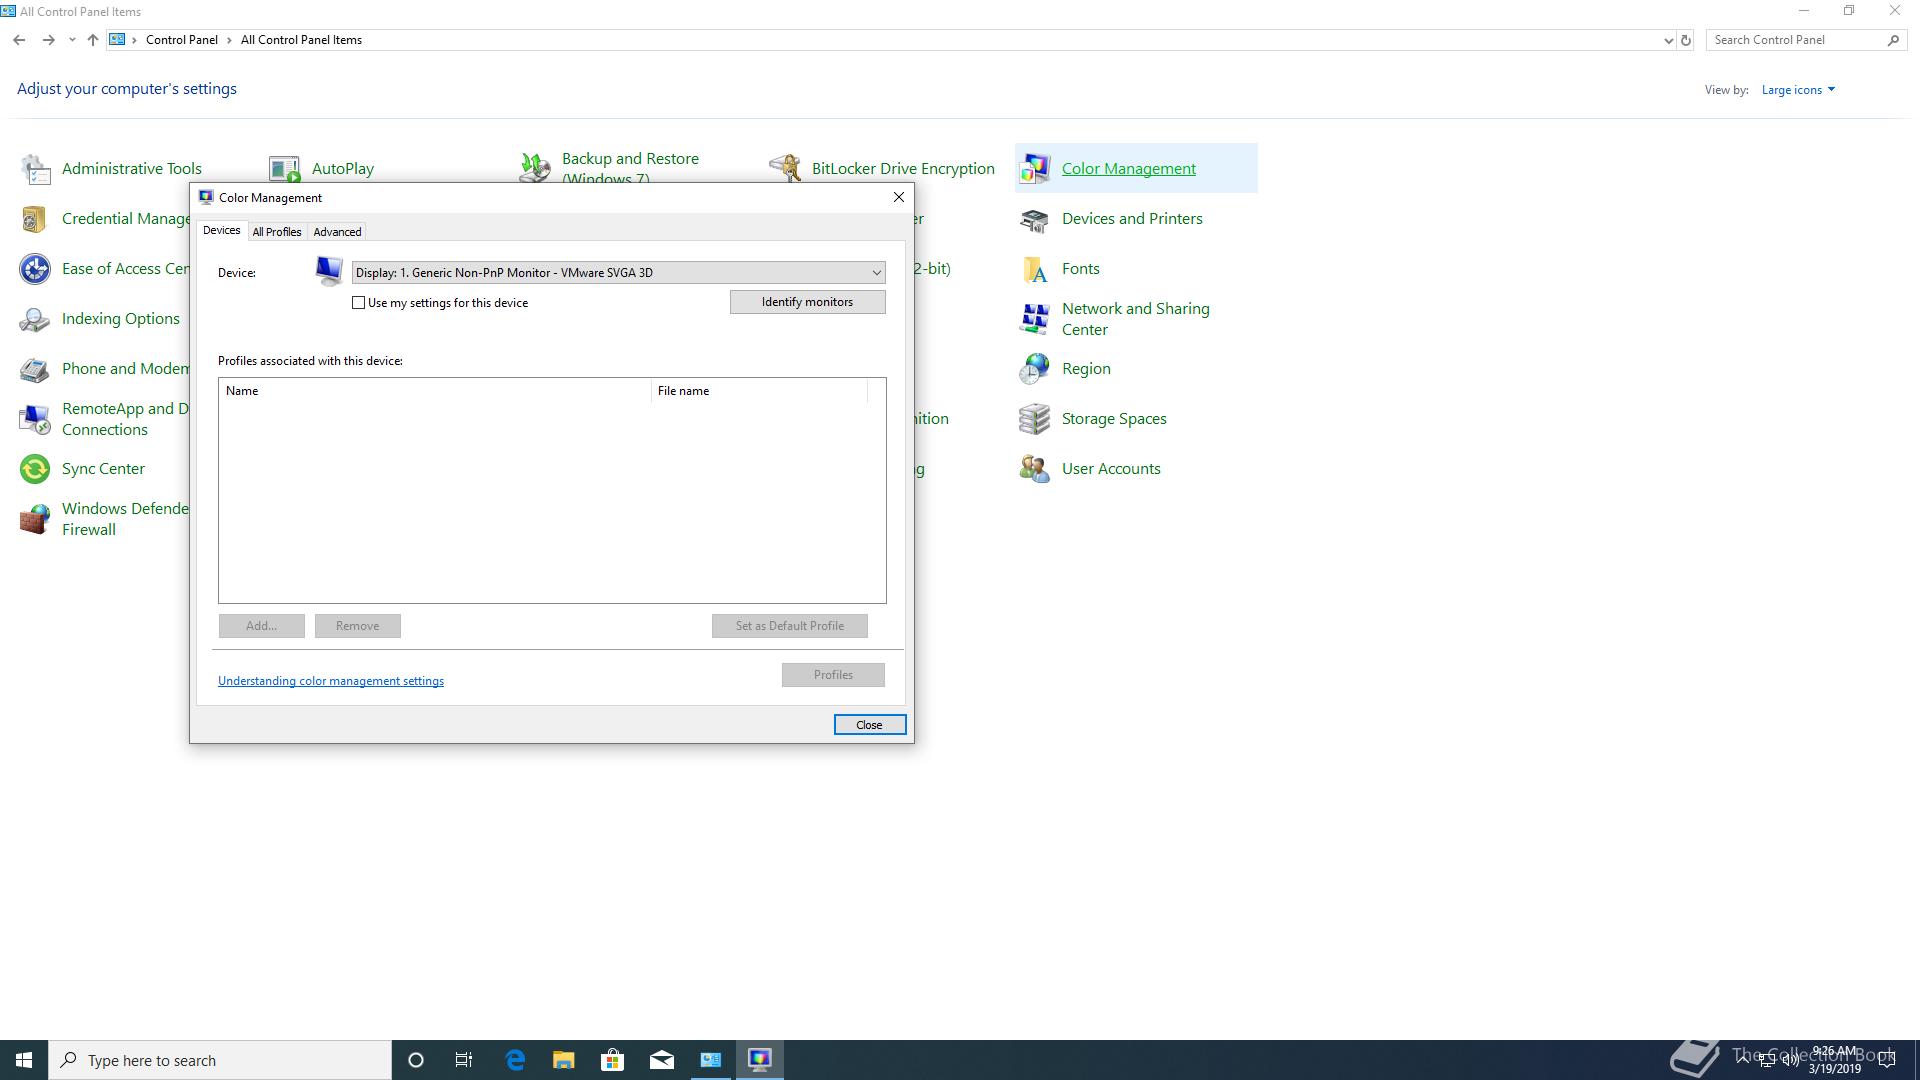
Task: Expand the address bar history dropdown
Action: pos(1668,41)
